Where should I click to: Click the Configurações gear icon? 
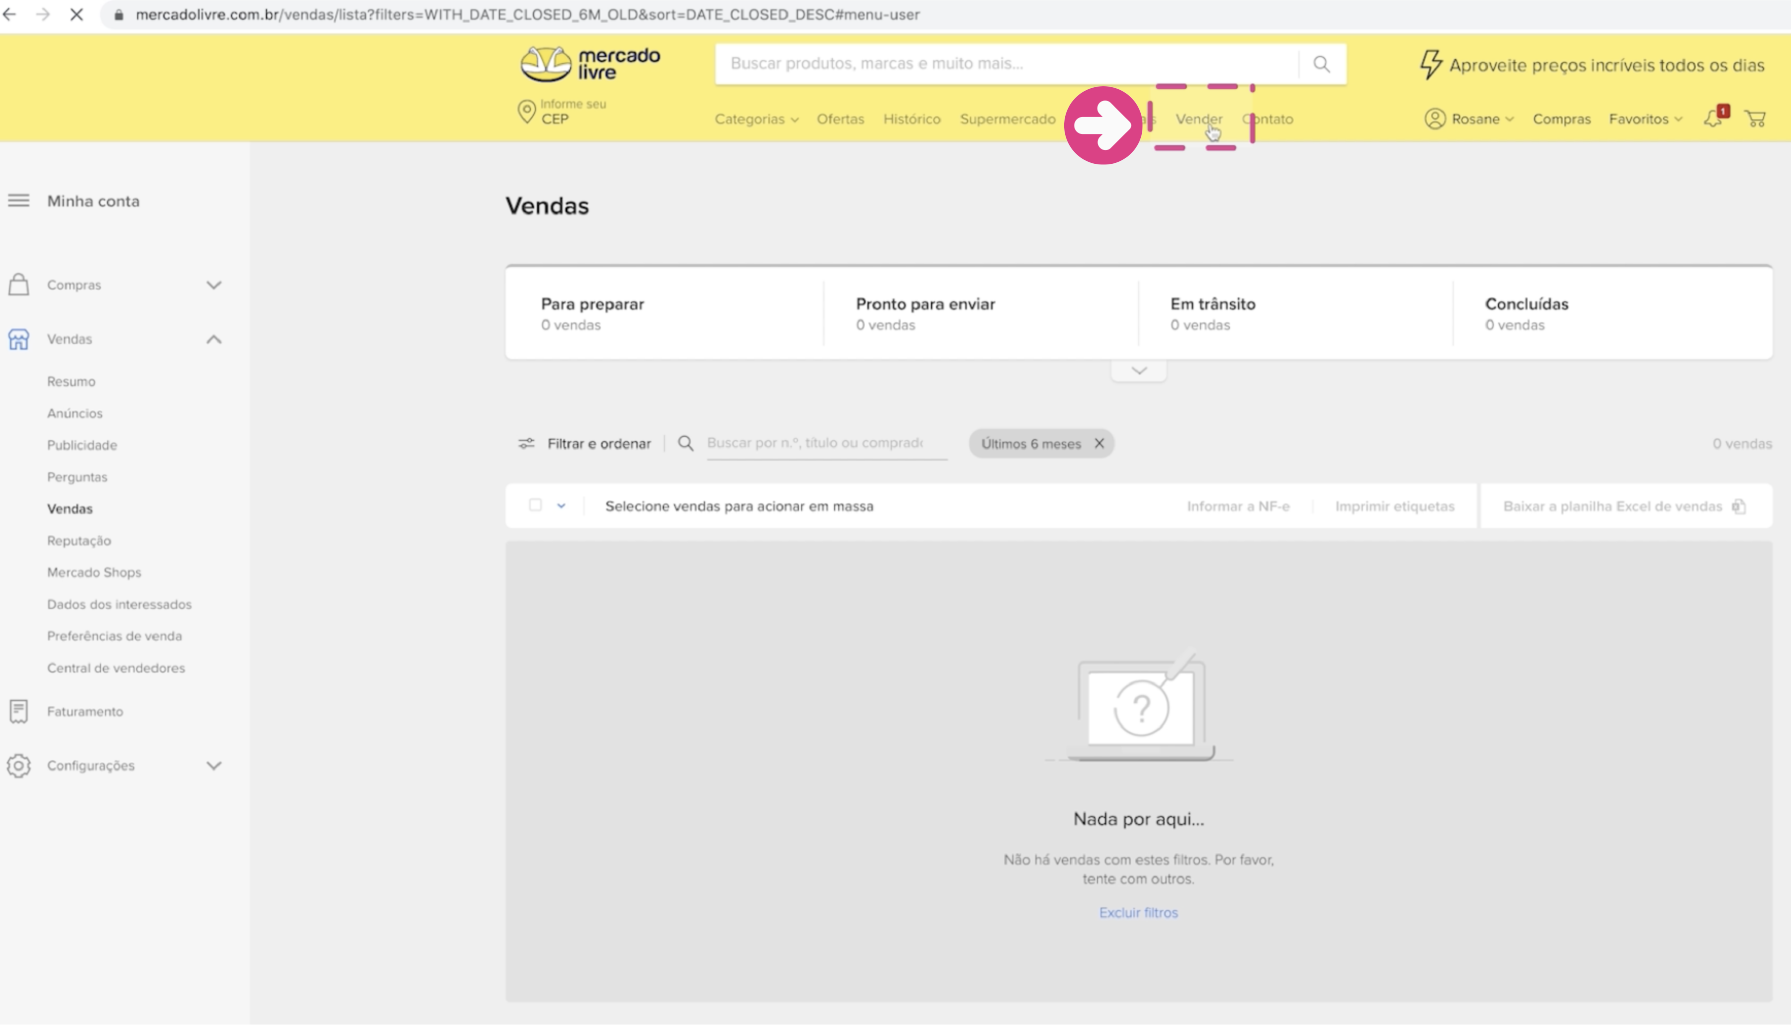pyautogui.click(x=18, y=765)
